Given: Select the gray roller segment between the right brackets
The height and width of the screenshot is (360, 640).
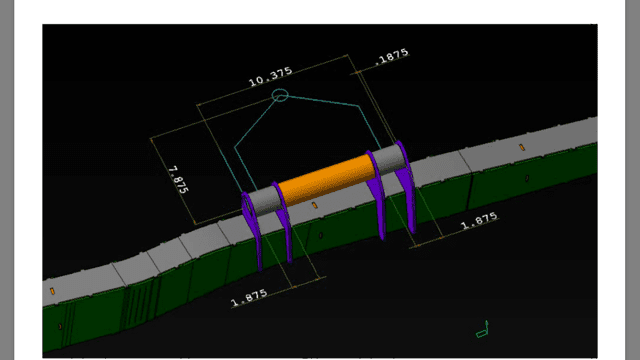Looking at the screenshot, I should [x=389, y=160].
